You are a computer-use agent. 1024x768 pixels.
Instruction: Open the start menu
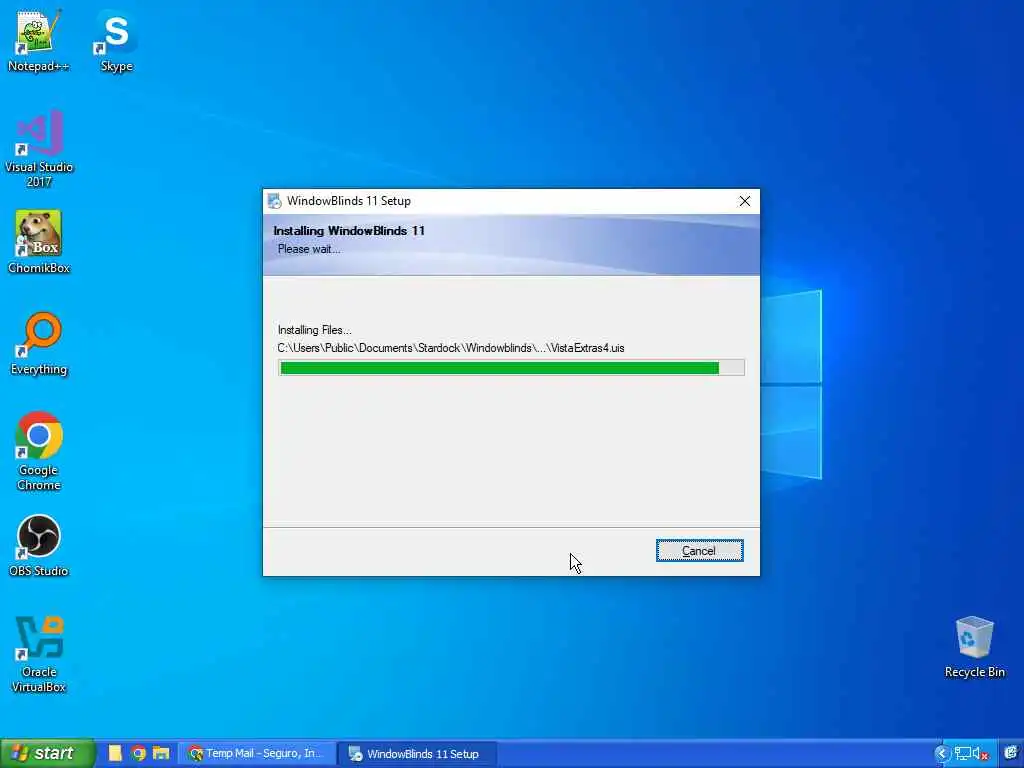(47, 753)
